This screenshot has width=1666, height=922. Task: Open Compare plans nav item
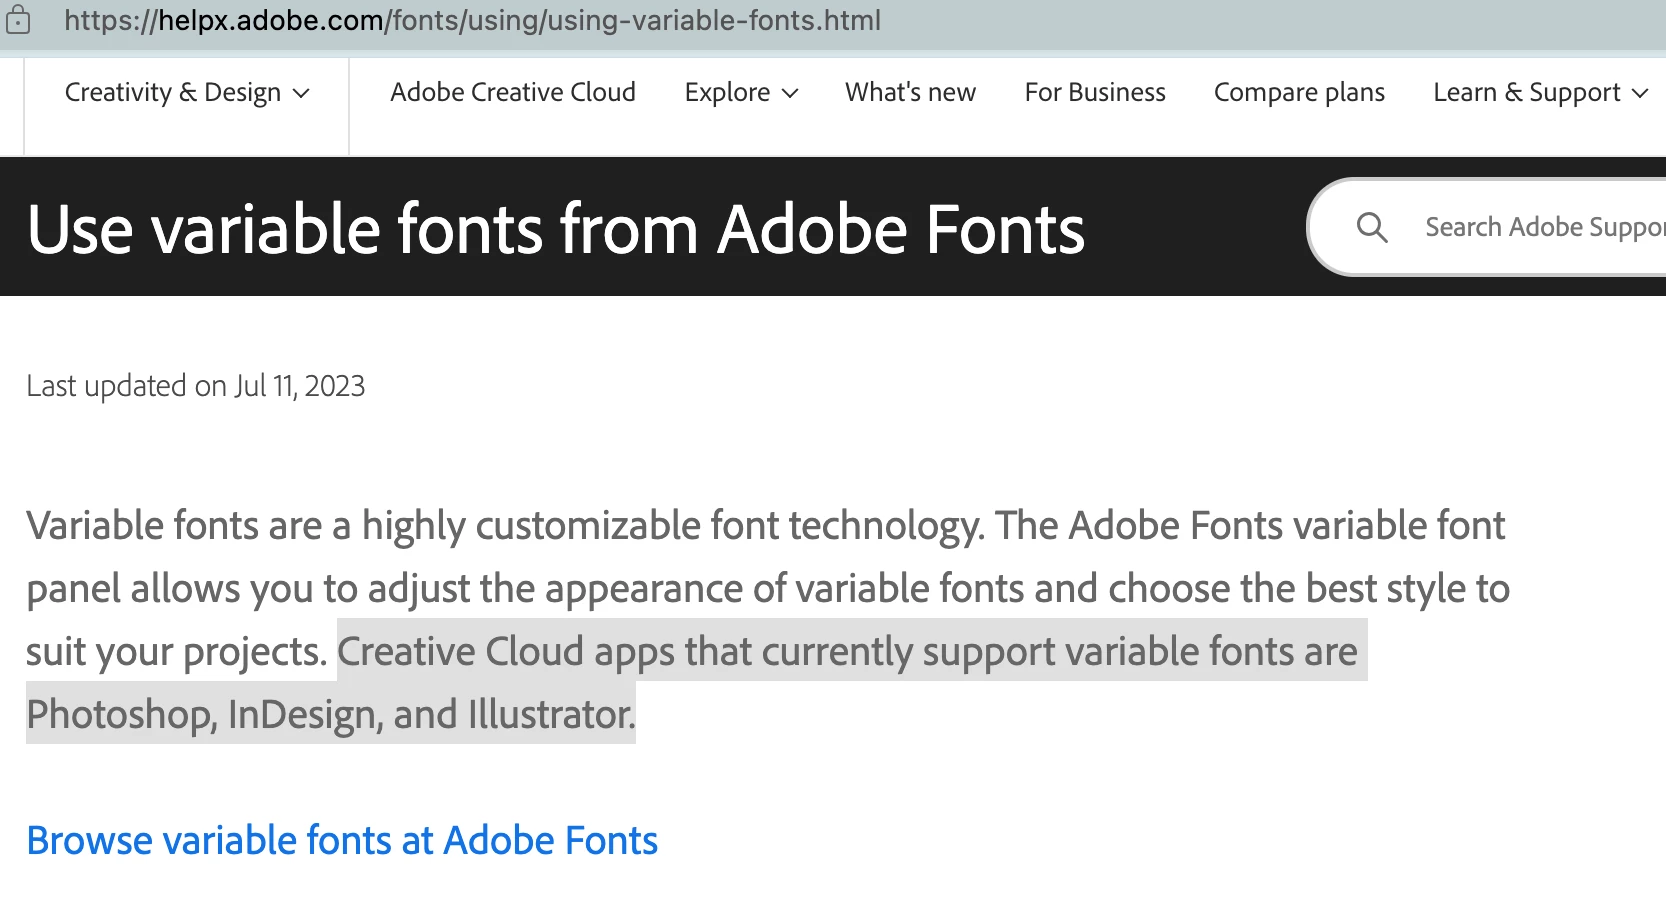[x=1299, y=92]
